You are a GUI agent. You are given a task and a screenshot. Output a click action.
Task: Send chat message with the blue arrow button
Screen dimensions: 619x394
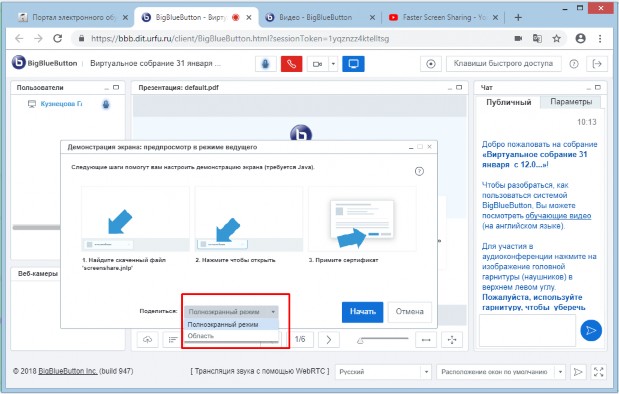point(591,330)
